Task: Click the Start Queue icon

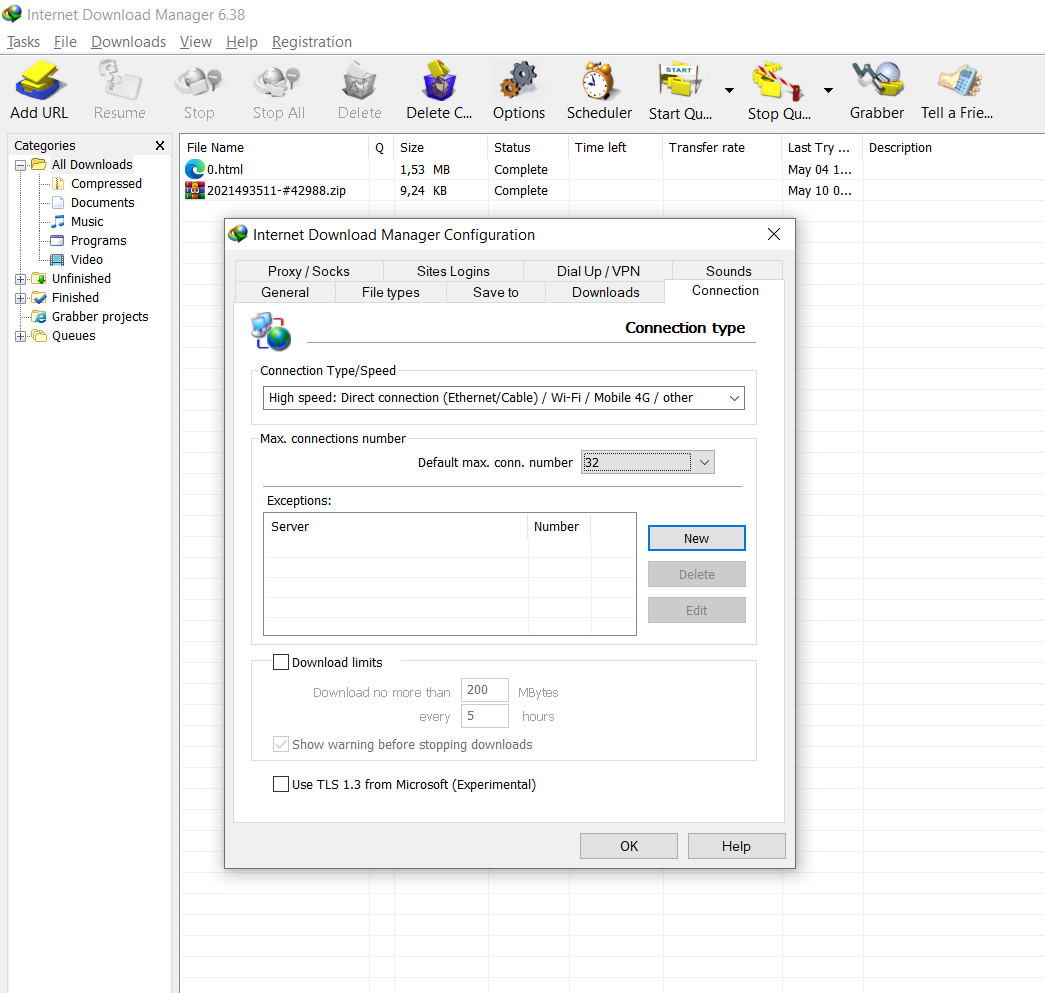Action: [680, 81]
